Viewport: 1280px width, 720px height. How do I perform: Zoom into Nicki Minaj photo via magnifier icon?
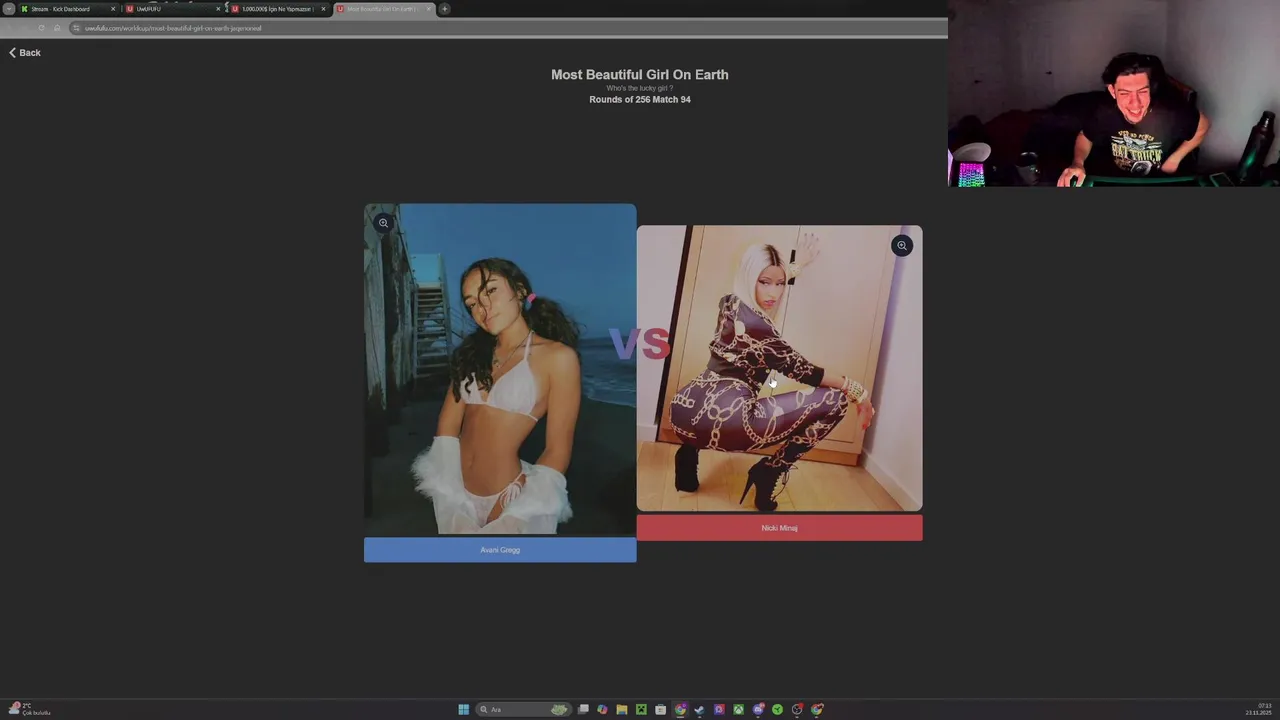coord(902,245)
